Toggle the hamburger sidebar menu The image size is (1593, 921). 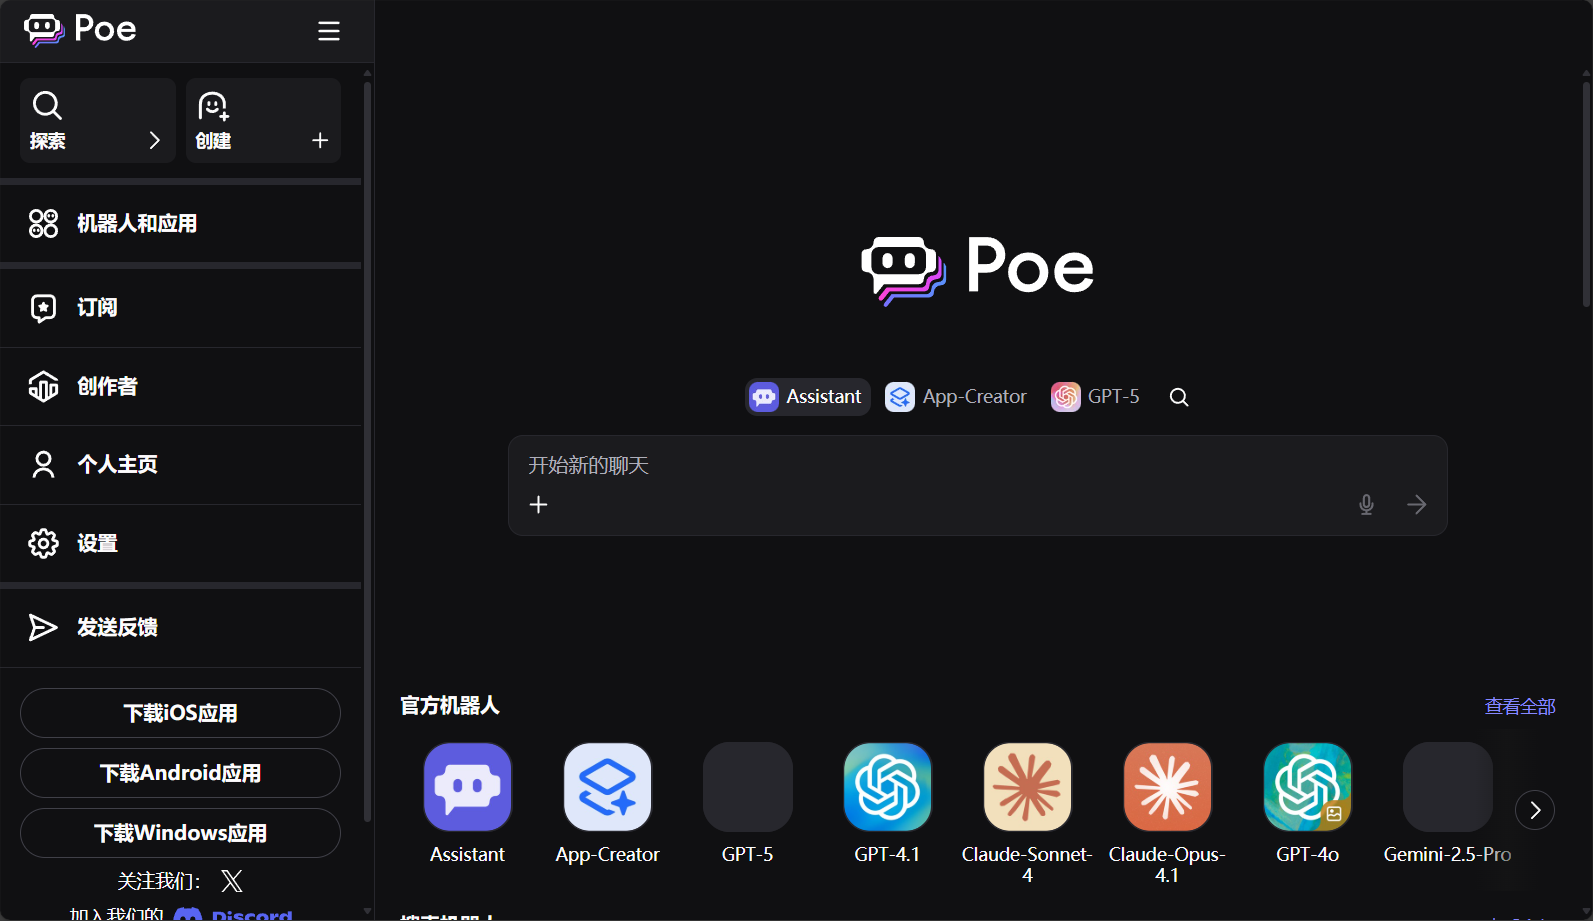[x=329, y=31]
